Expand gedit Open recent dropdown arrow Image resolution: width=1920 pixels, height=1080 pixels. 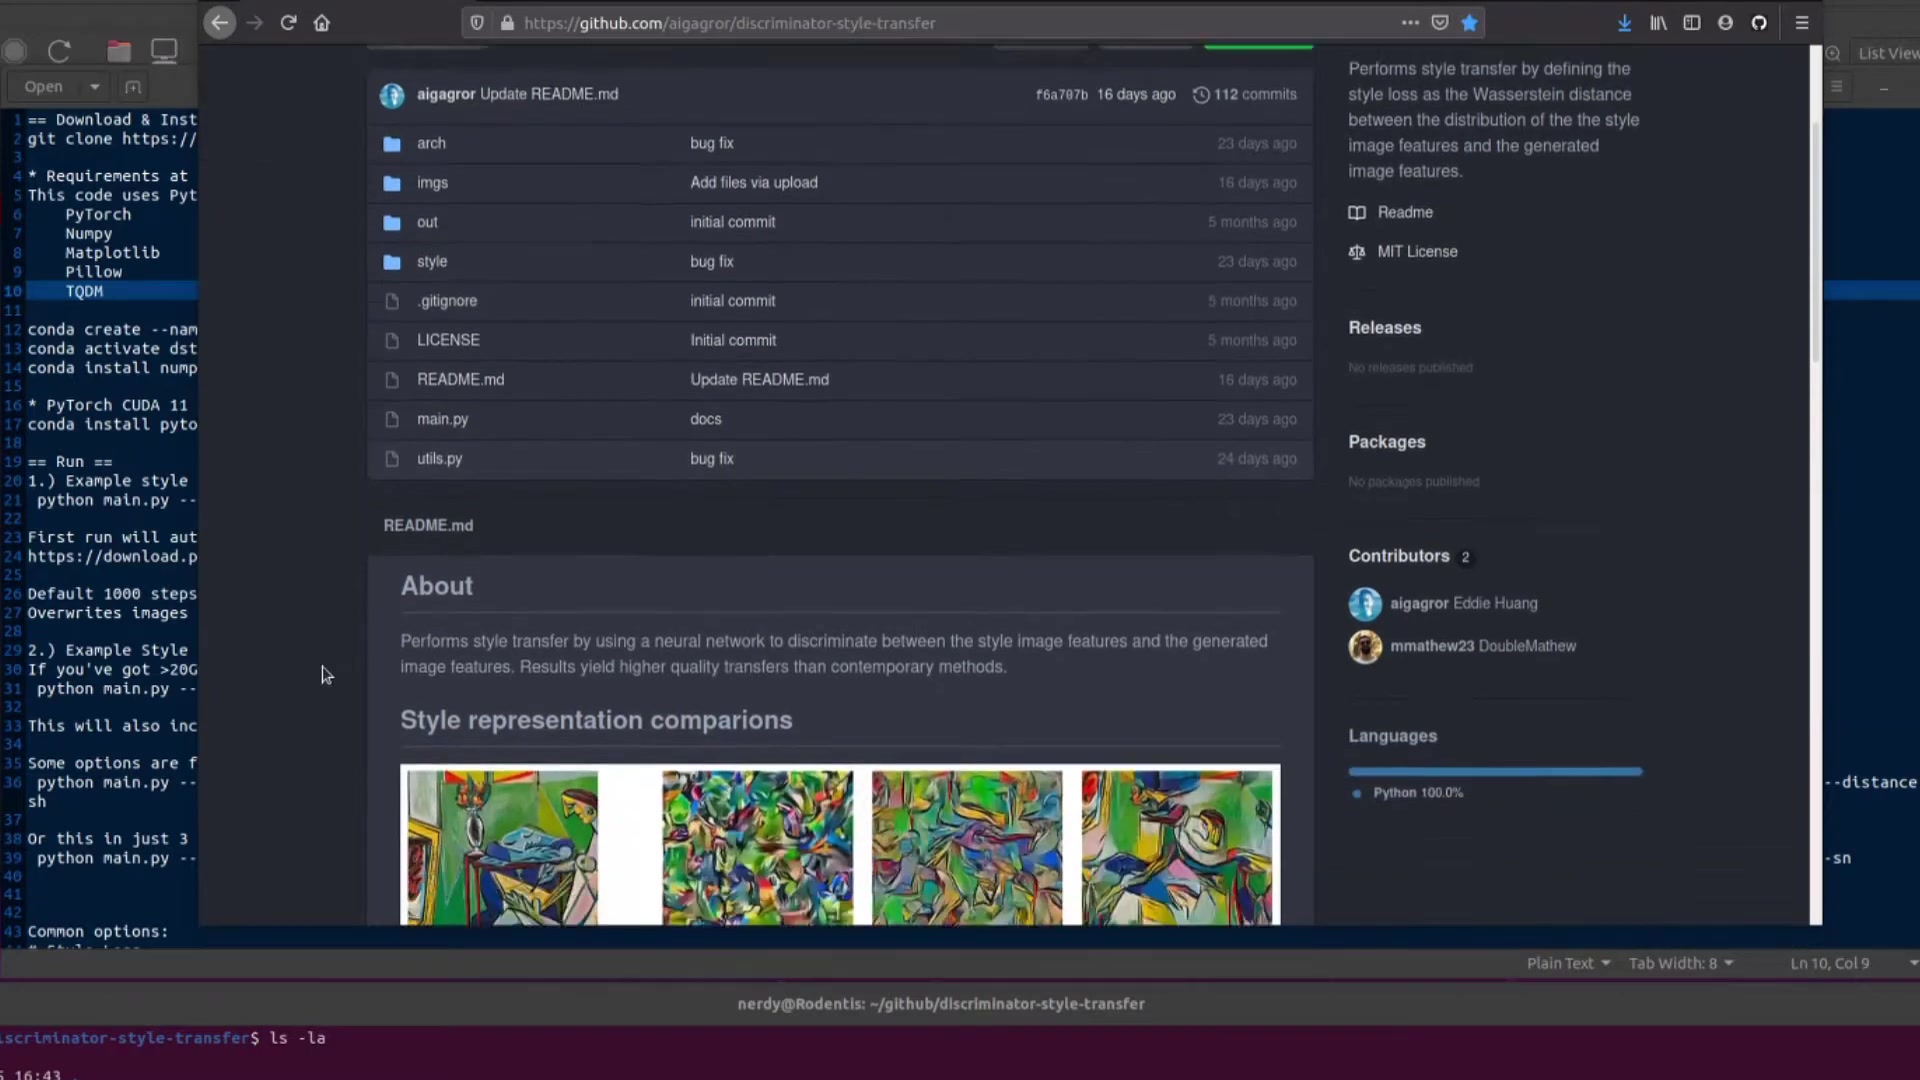[x=94, y=87]
